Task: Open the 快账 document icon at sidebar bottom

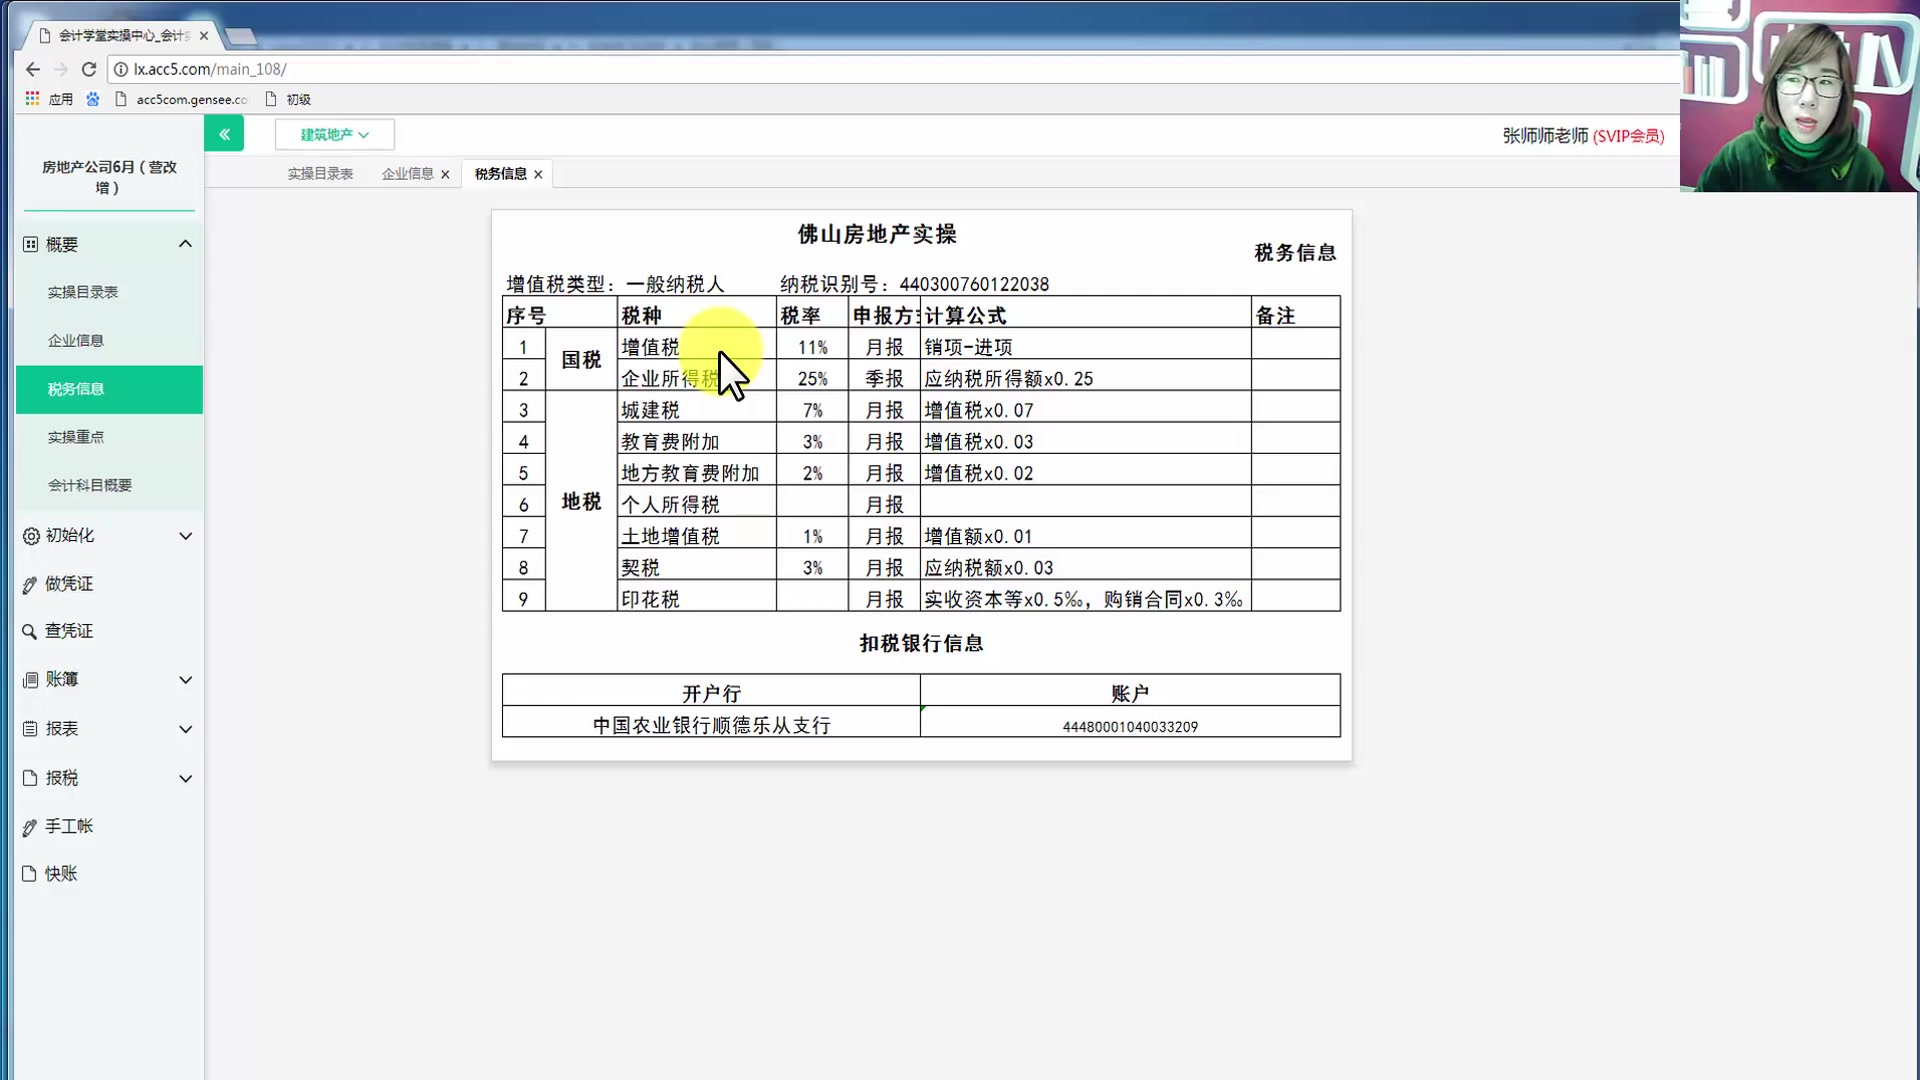Action: click(x=29, y=873)
